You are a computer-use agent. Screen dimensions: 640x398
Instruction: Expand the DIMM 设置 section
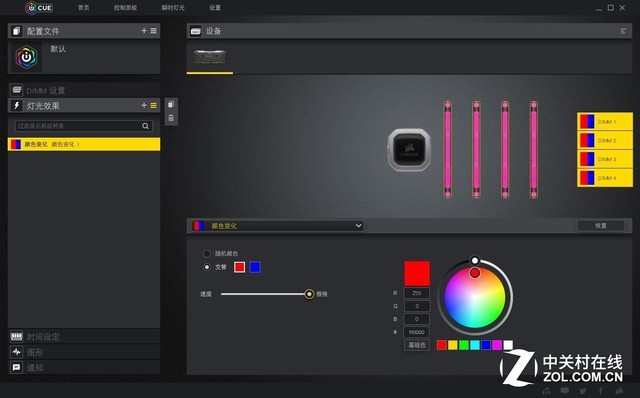tap(84, 90)
